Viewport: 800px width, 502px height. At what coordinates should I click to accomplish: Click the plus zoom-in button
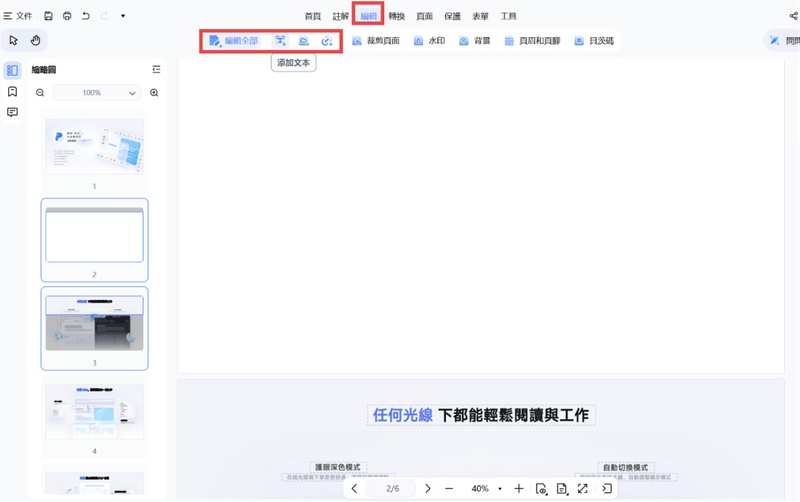click(519, 488)
